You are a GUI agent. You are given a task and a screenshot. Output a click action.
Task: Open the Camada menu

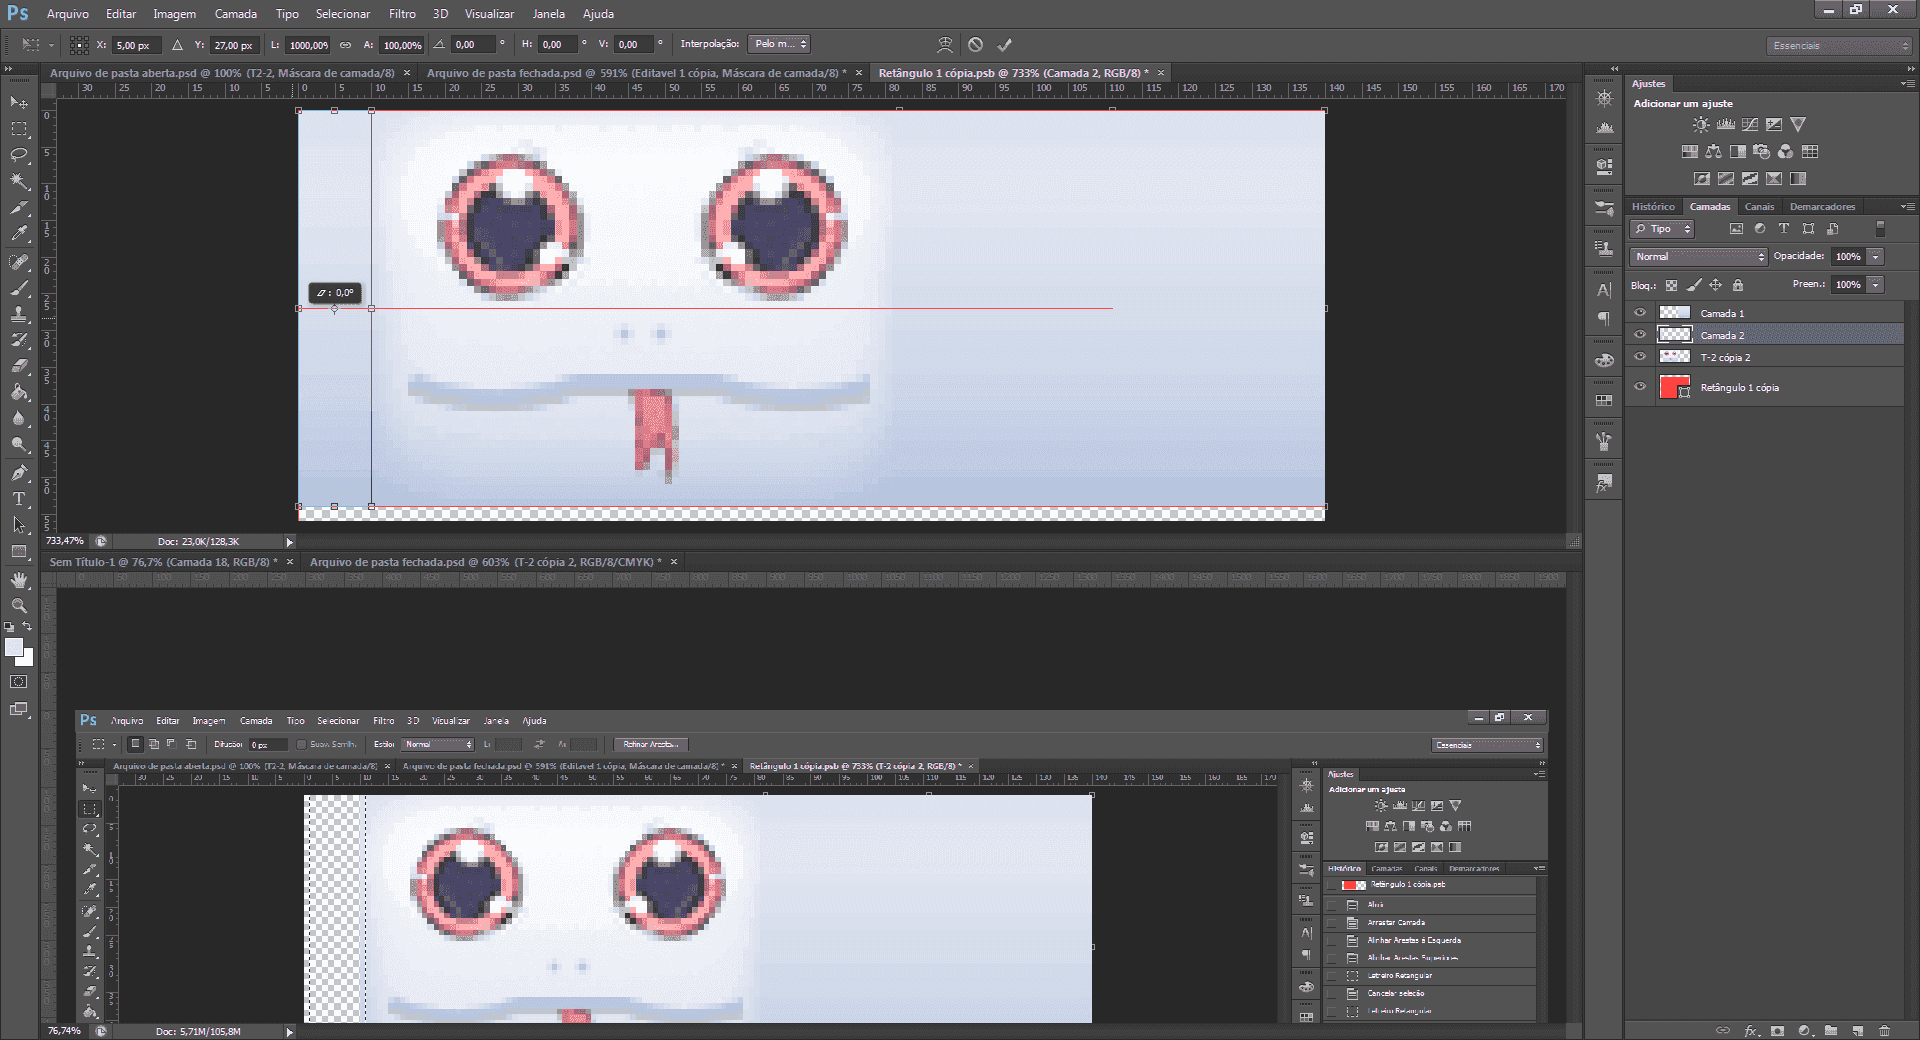point(236,14)
